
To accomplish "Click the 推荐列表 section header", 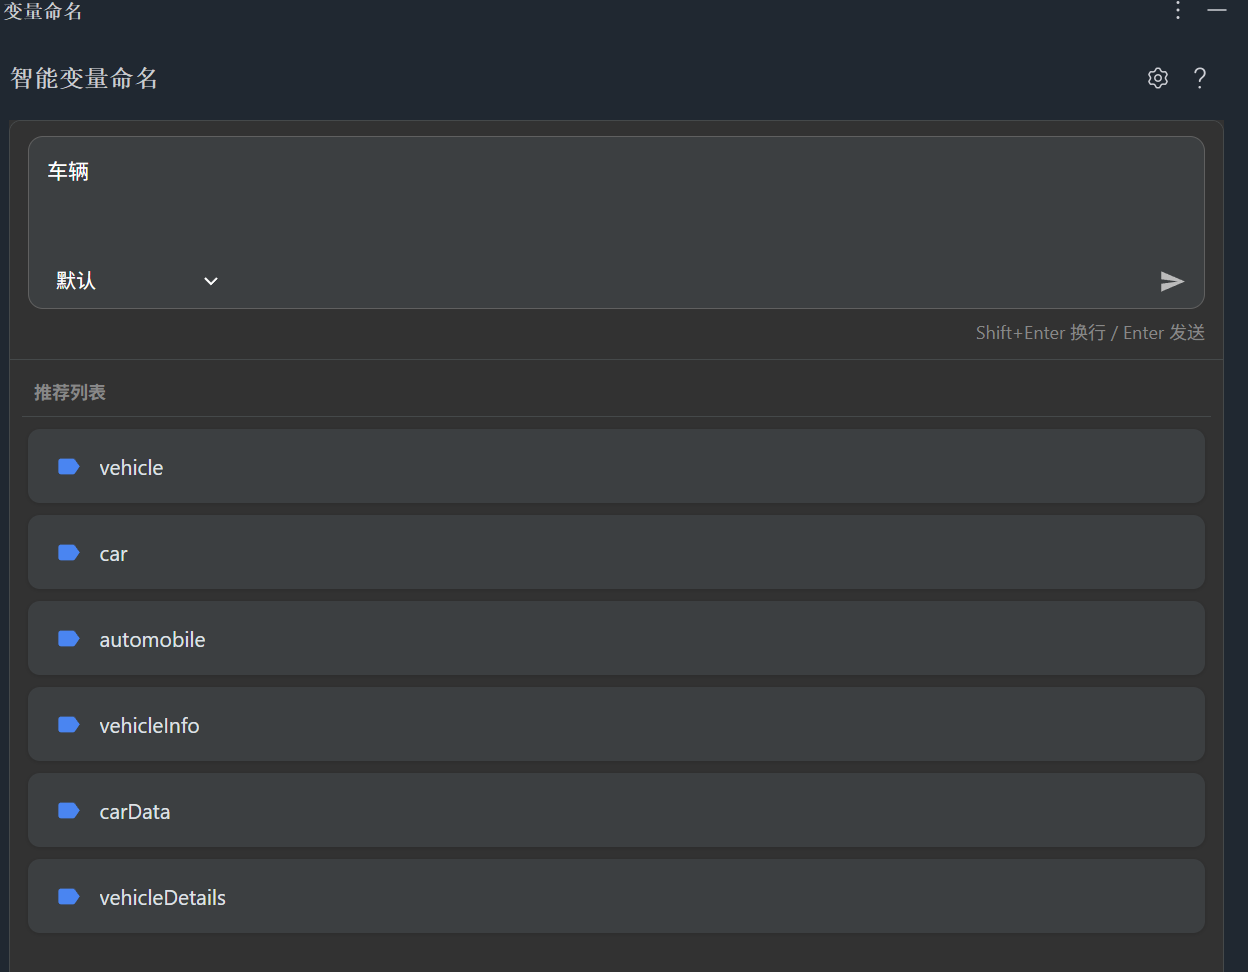I will coord(70,392).
